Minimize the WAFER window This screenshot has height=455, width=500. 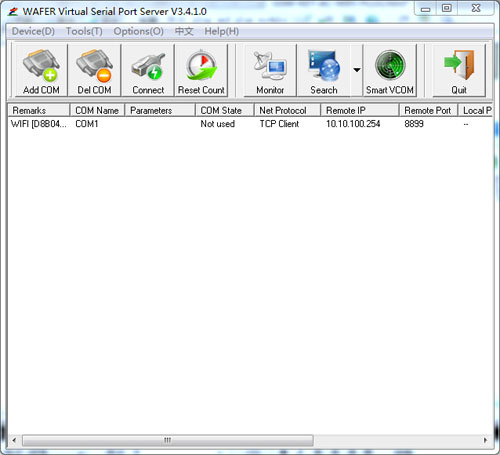[425, 9]
